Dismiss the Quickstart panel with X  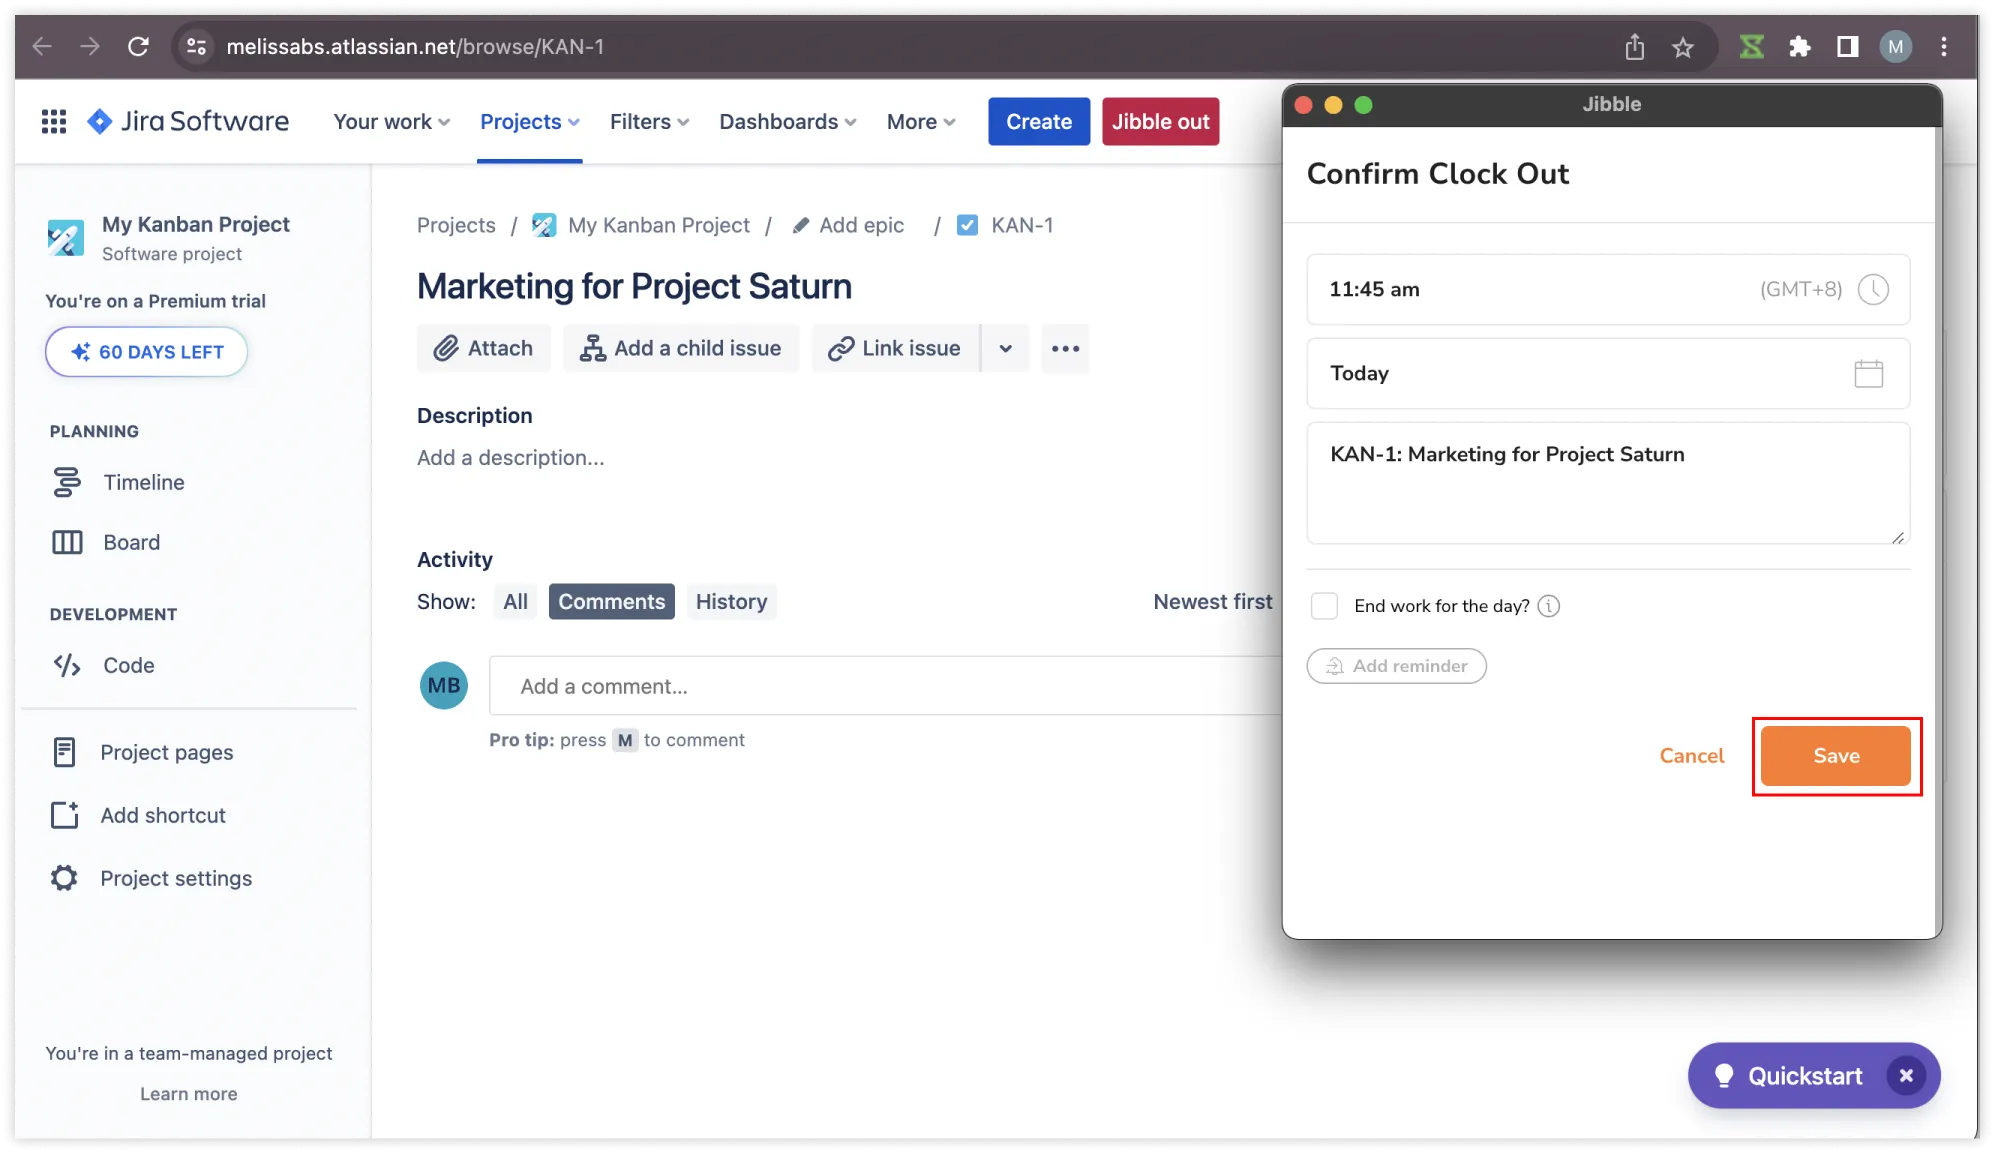point(1906,1076)
